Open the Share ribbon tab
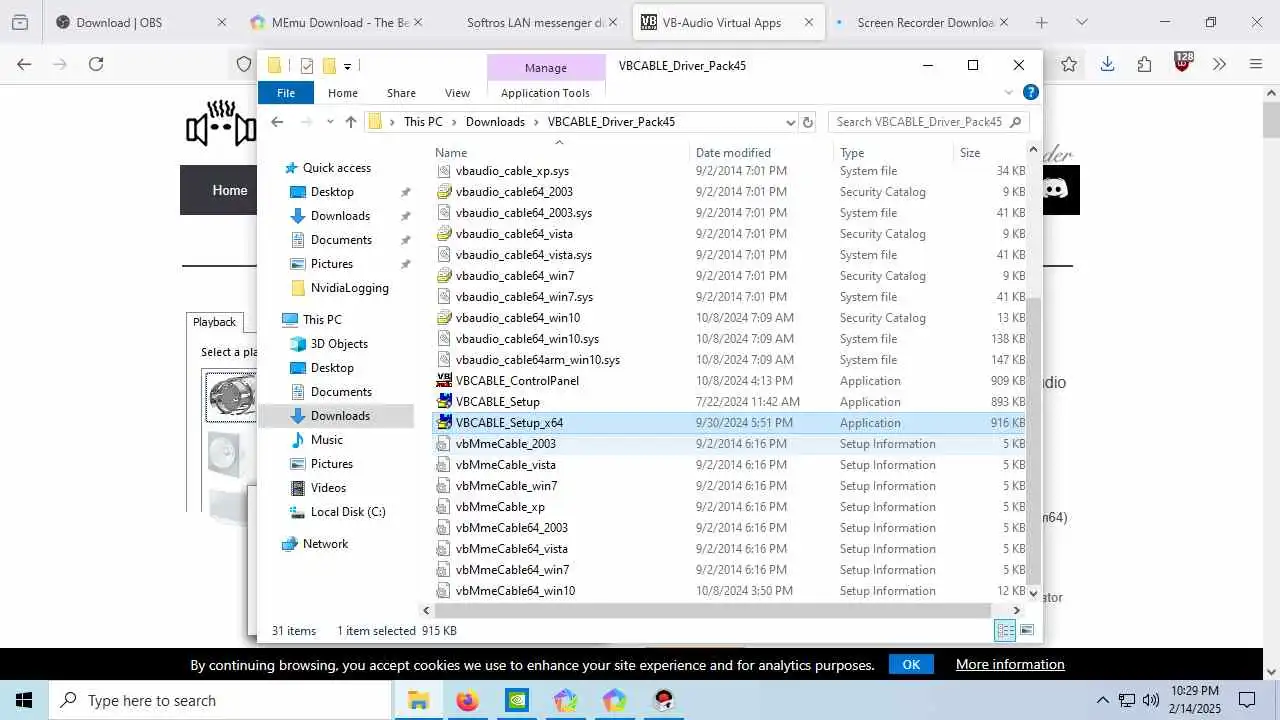Image resolution: width=1280 pixels, height=720 pixels. [401, 93]
